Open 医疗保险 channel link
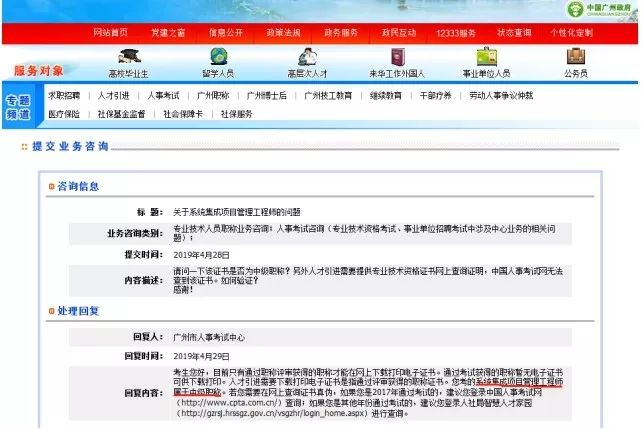The image size is (643, 429). (64, 114)
